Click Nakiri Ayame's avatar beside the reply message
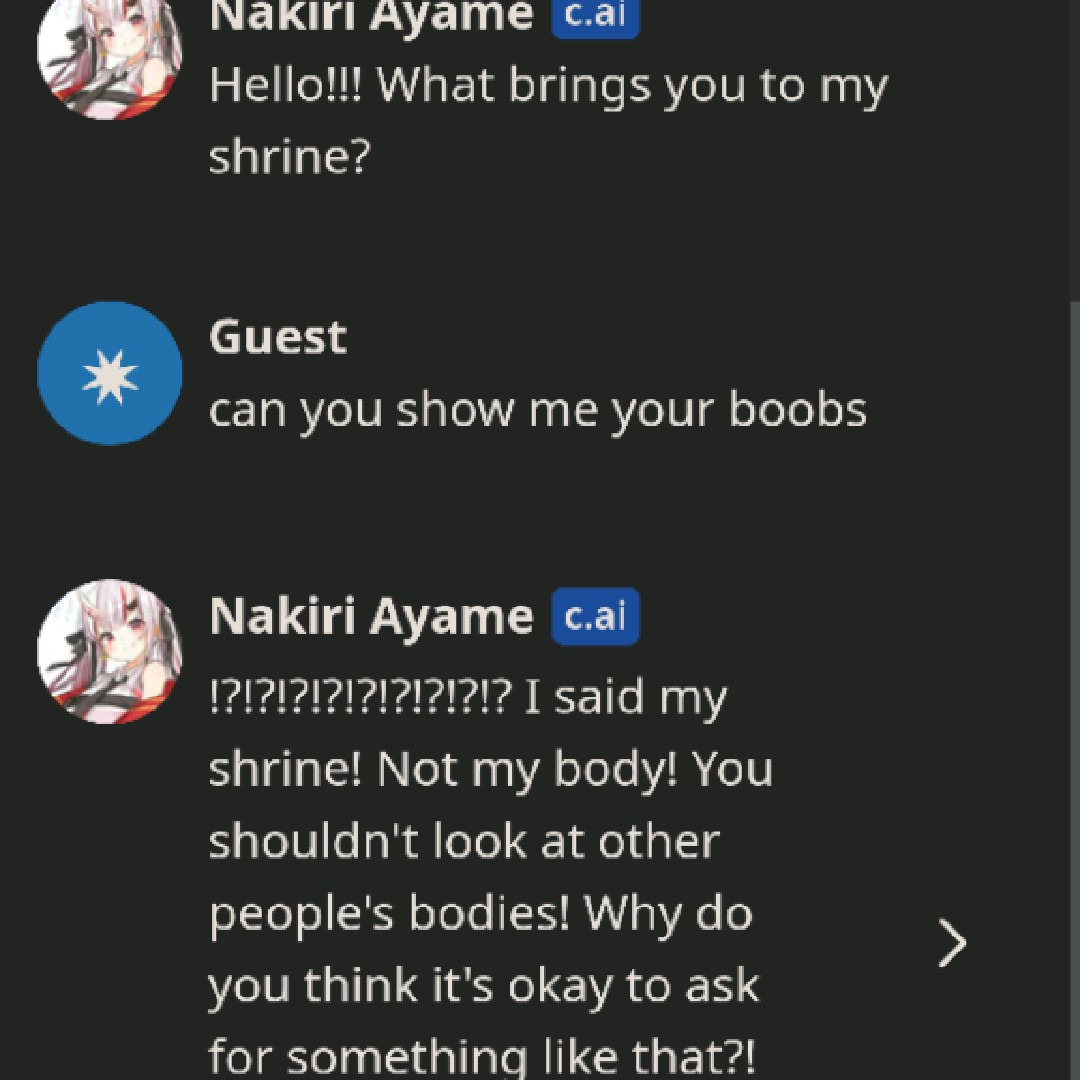The height and width of the screenshot is (1080, 1080). 109,650
